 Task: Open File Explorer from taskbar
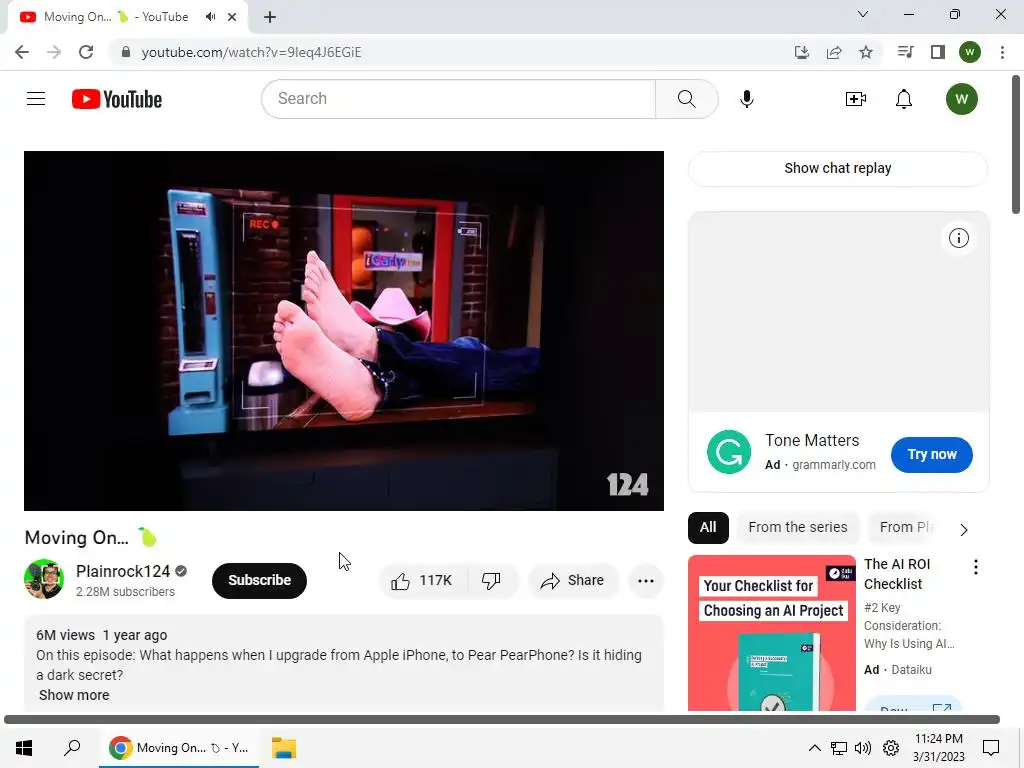click(284, 748)
